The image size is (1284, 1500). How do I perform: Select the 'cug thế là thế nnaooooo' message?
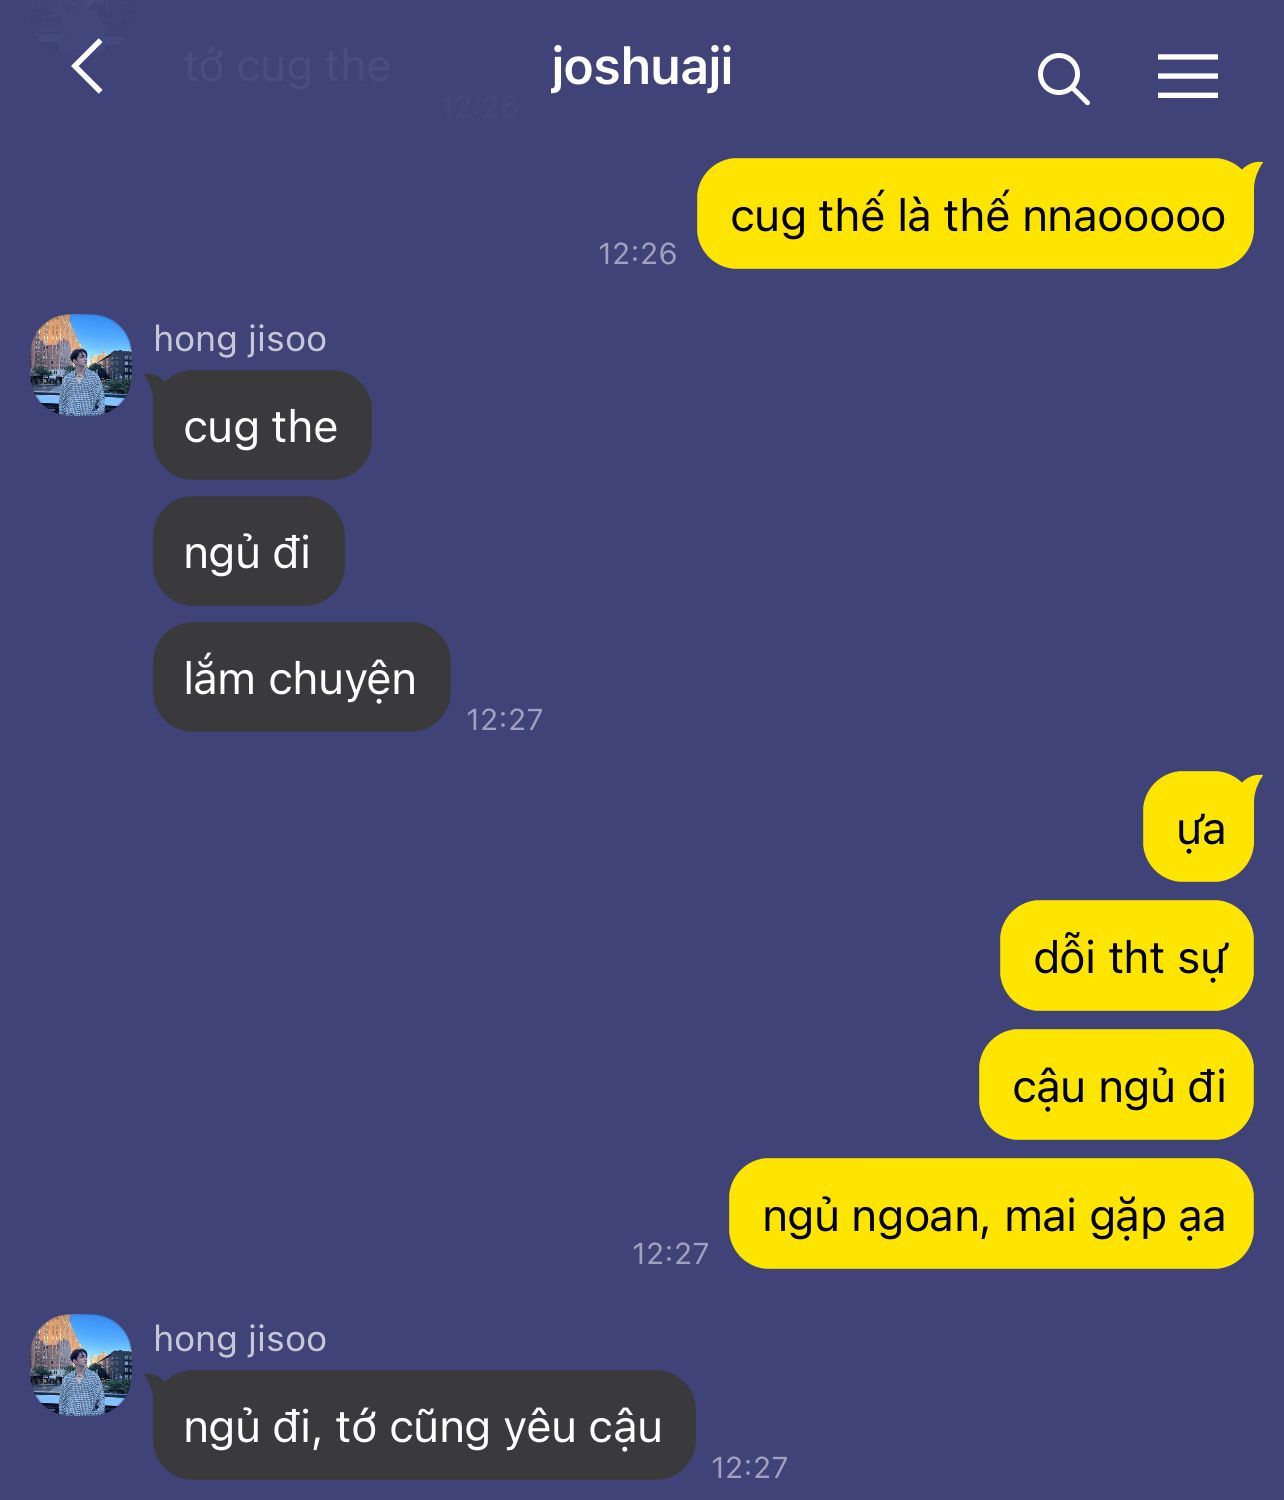976,214
